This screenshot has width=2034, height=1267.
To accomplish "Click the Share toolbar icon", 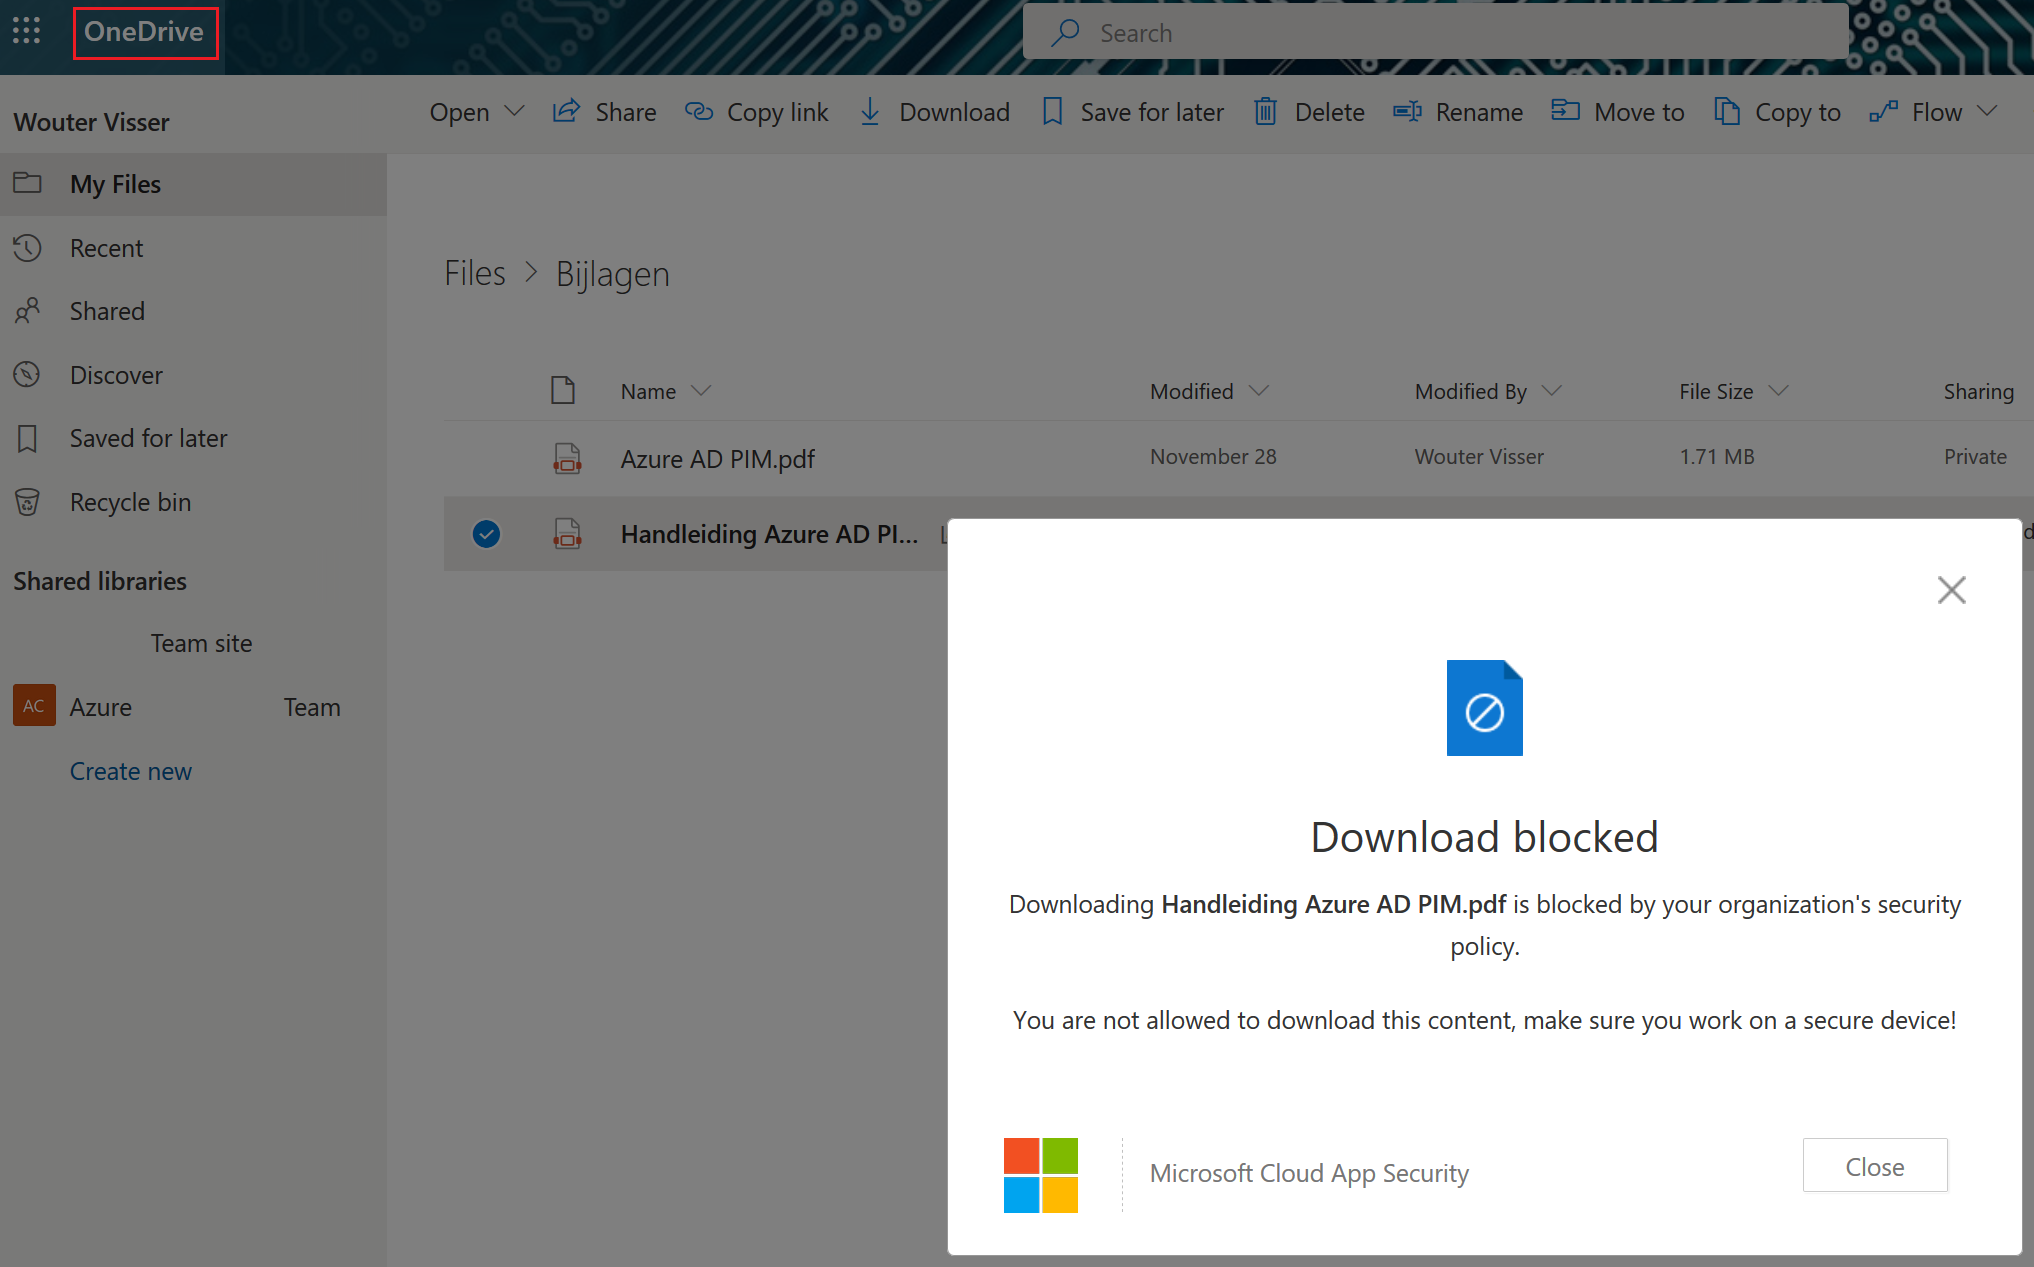I will (567, 111).
